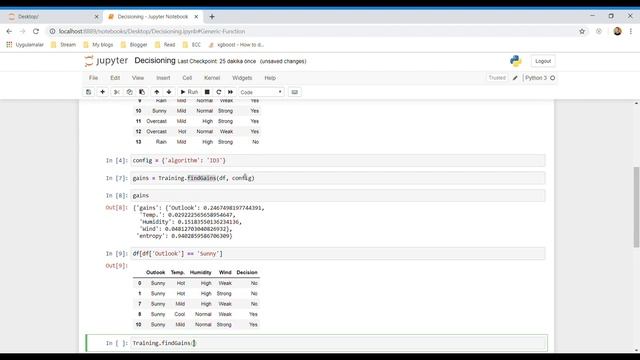This screenshot has height=360, width=640.
Task: Go forward in the browser
Action: 22,31
